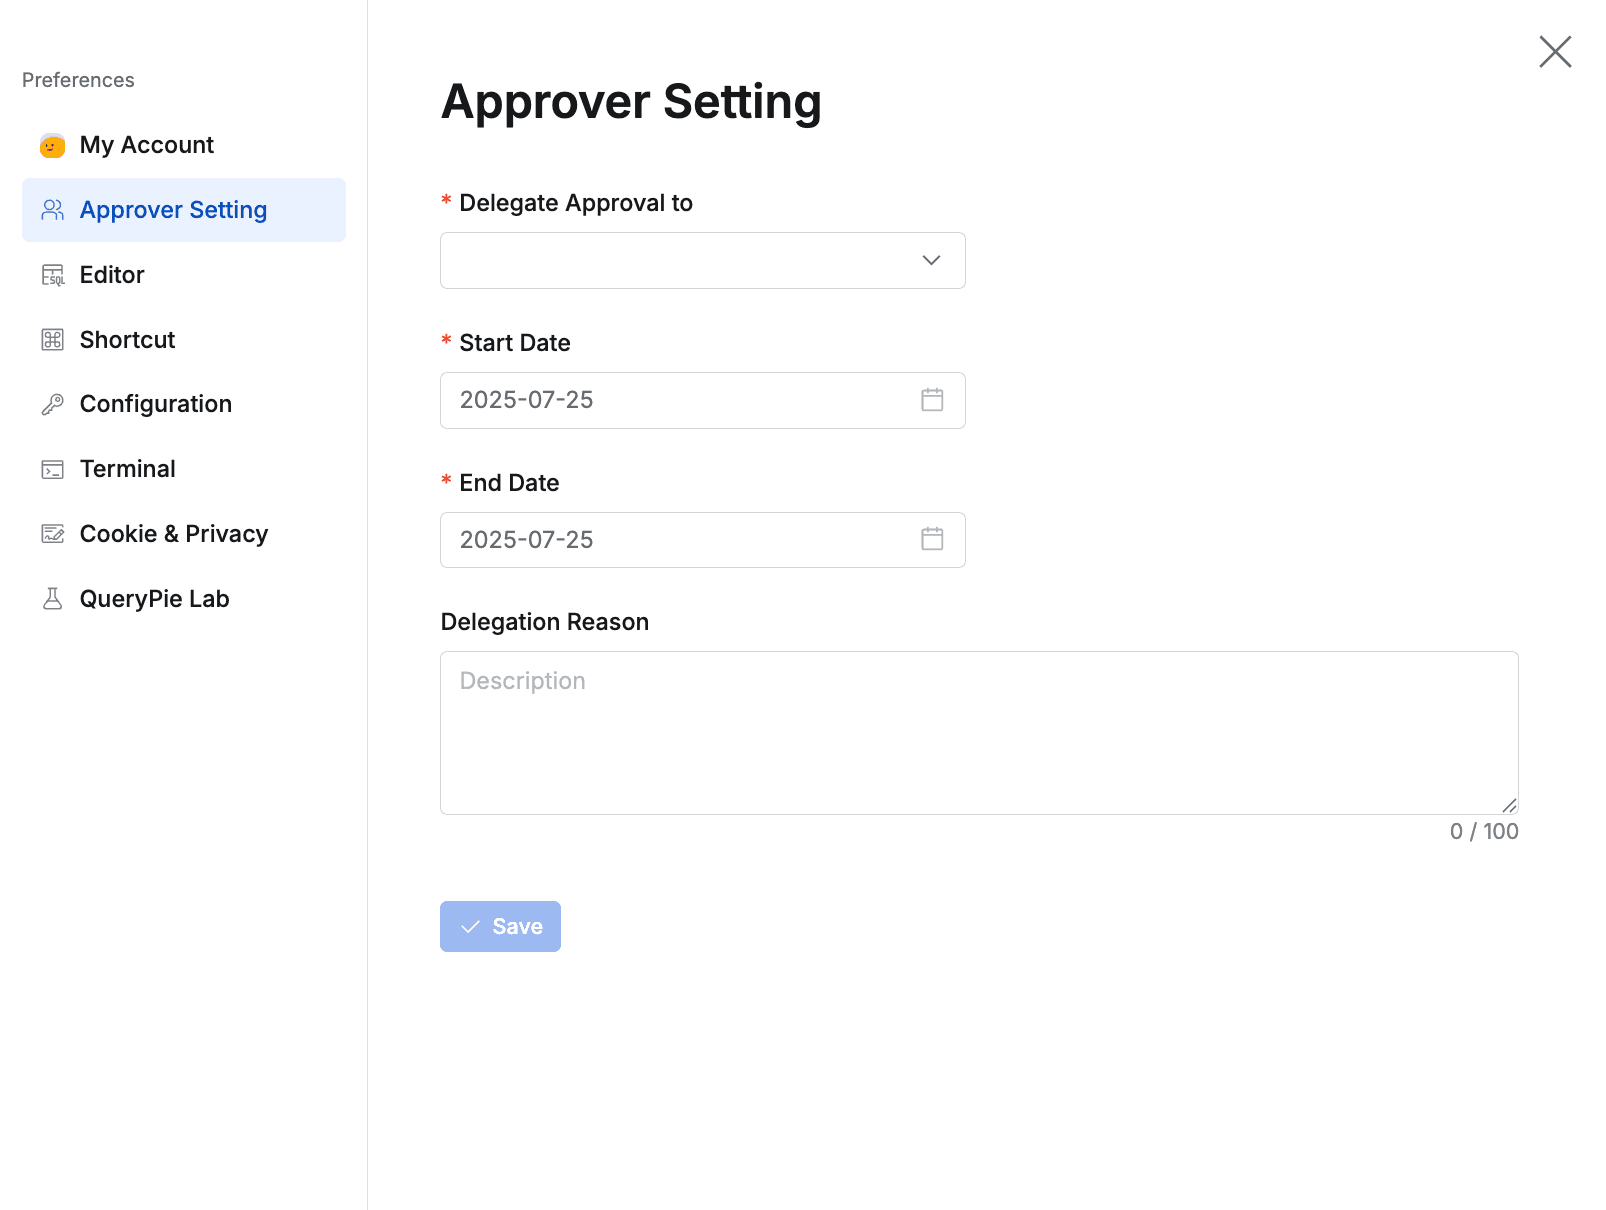The height and width of the screenshot is (1210, 1606).
Task: Open the Shortcut preferences section
Action: pyautogui.click(x=127, y=339)
